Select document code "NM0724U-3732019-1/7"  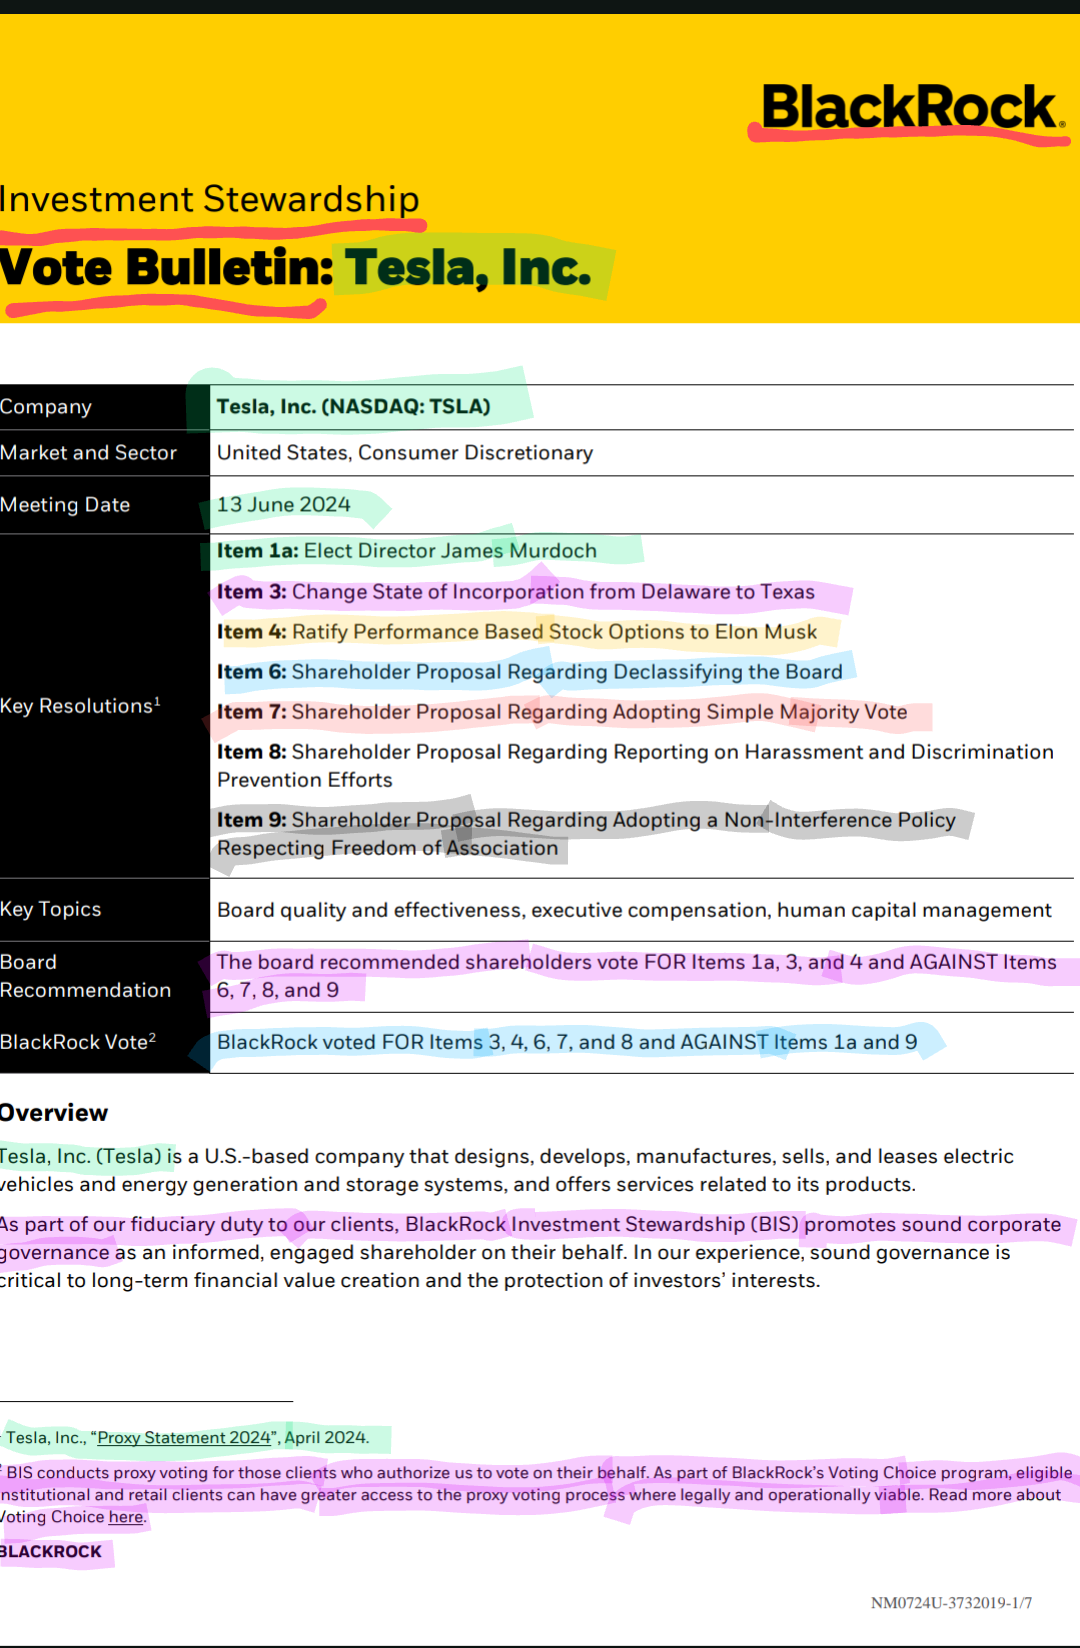click(951, 1603)
